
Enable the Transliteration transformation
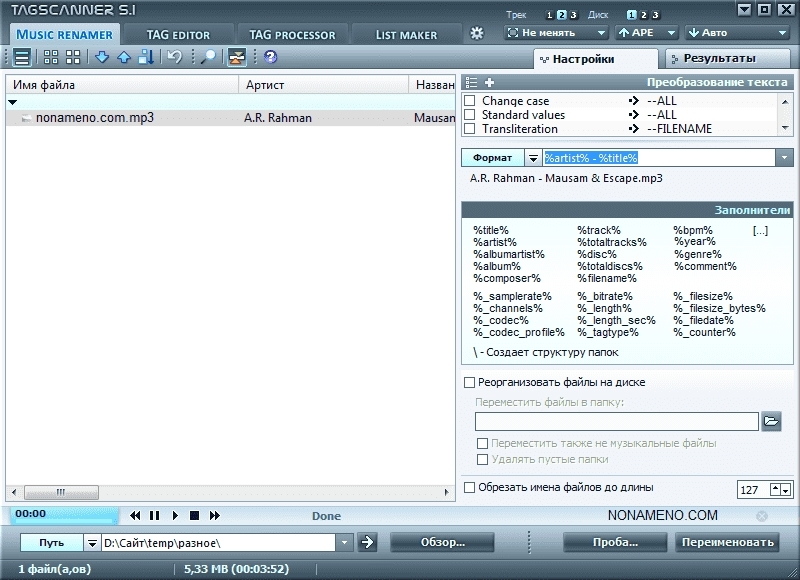tap(469, 129)
